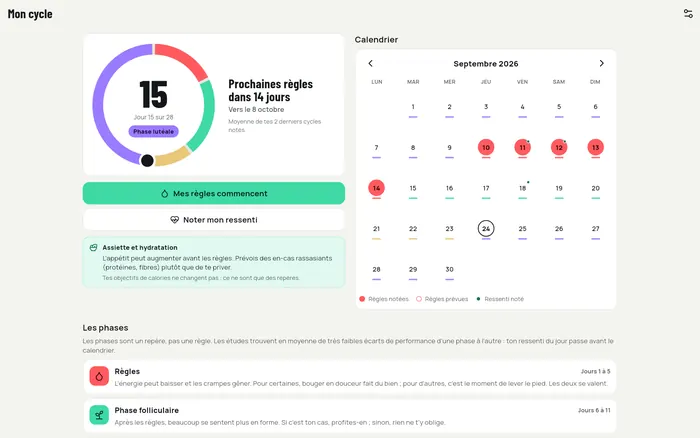Open the Règles phase card
The height and width of the screenshot is (438, 700).
pos(350,377)
